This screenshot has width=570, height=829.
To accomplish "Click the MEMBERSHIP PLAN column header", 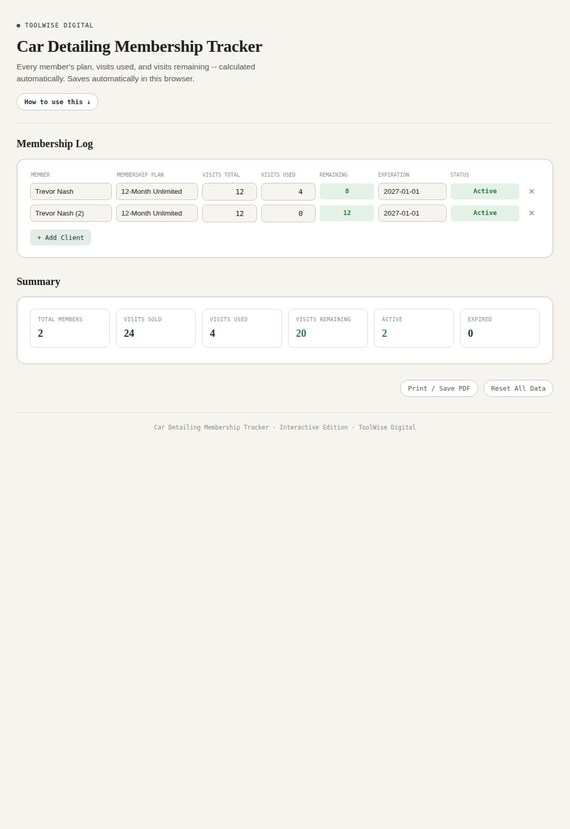I will pyautogui.click(x=140, y=174).
